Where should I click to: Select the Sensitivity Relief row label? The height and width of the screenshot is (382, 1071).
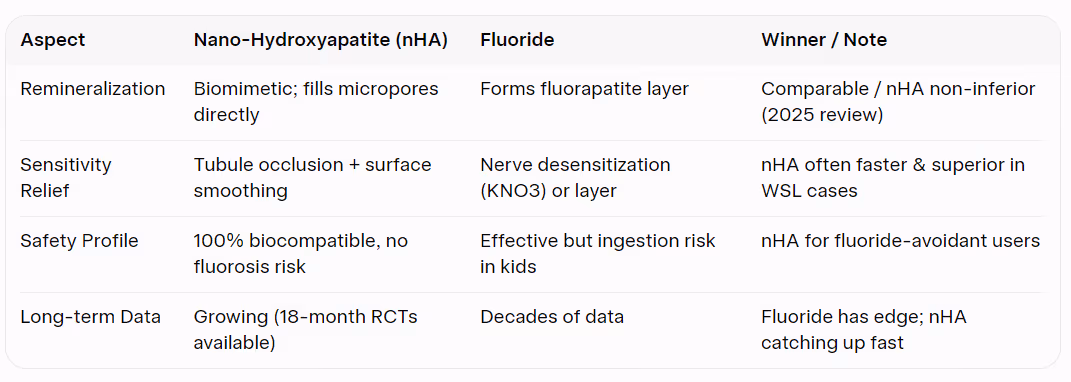(66, 177)
